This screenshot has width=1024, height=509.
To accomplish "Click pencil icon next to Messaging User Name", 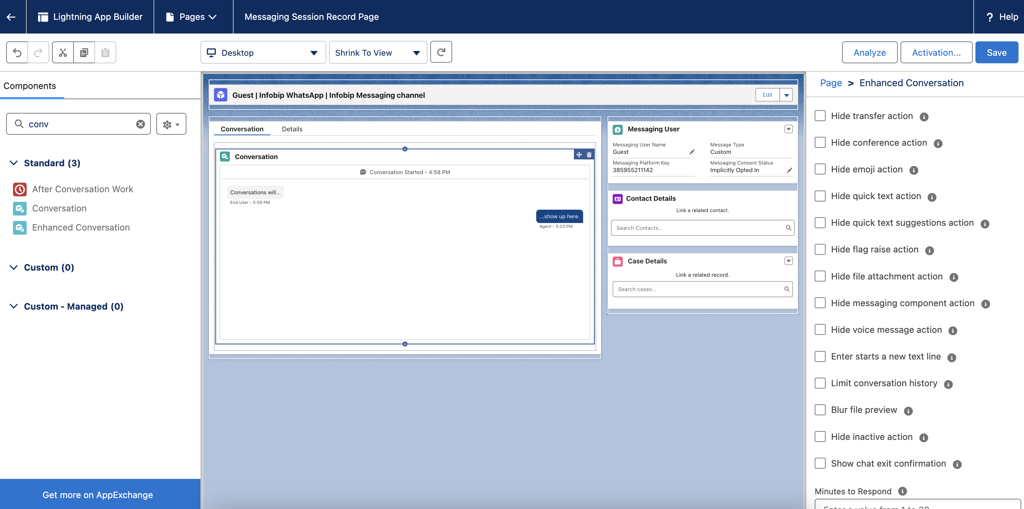I will (692, 152).
